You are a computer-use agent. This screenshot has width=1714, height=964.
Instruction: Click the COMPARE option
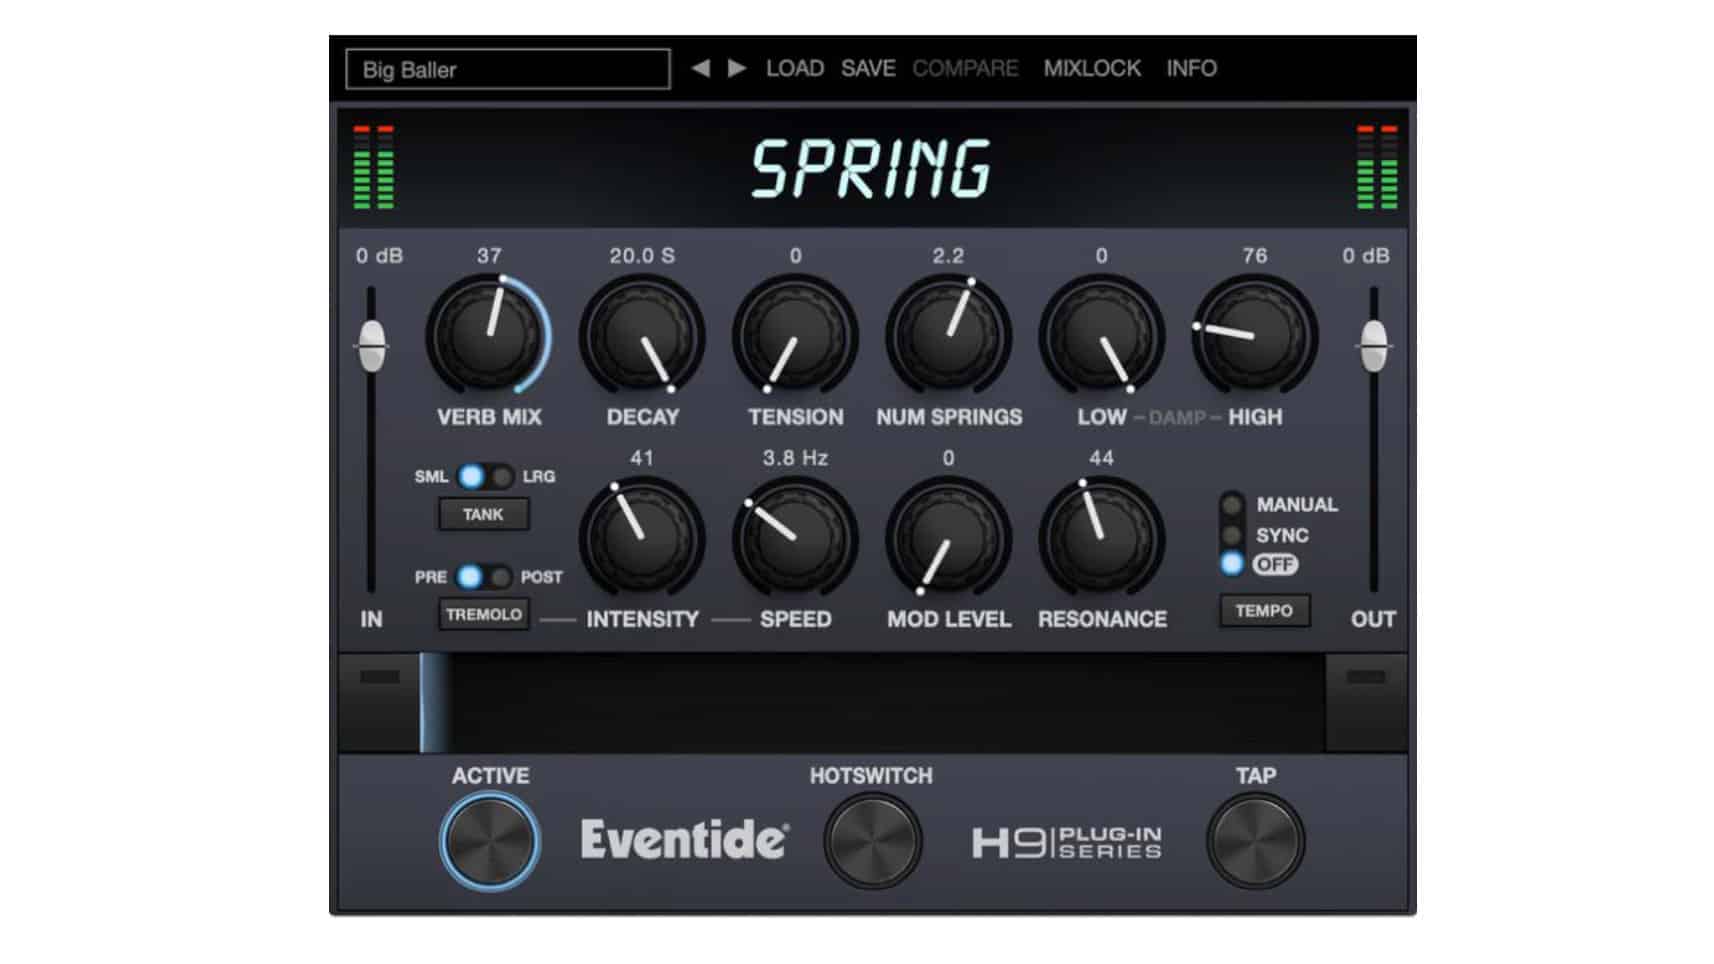[x=965, y=68]
